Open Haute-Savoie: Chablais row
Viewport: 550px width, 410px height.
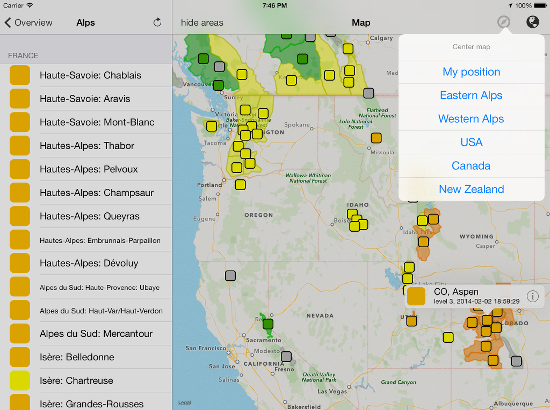click(86, 75)
